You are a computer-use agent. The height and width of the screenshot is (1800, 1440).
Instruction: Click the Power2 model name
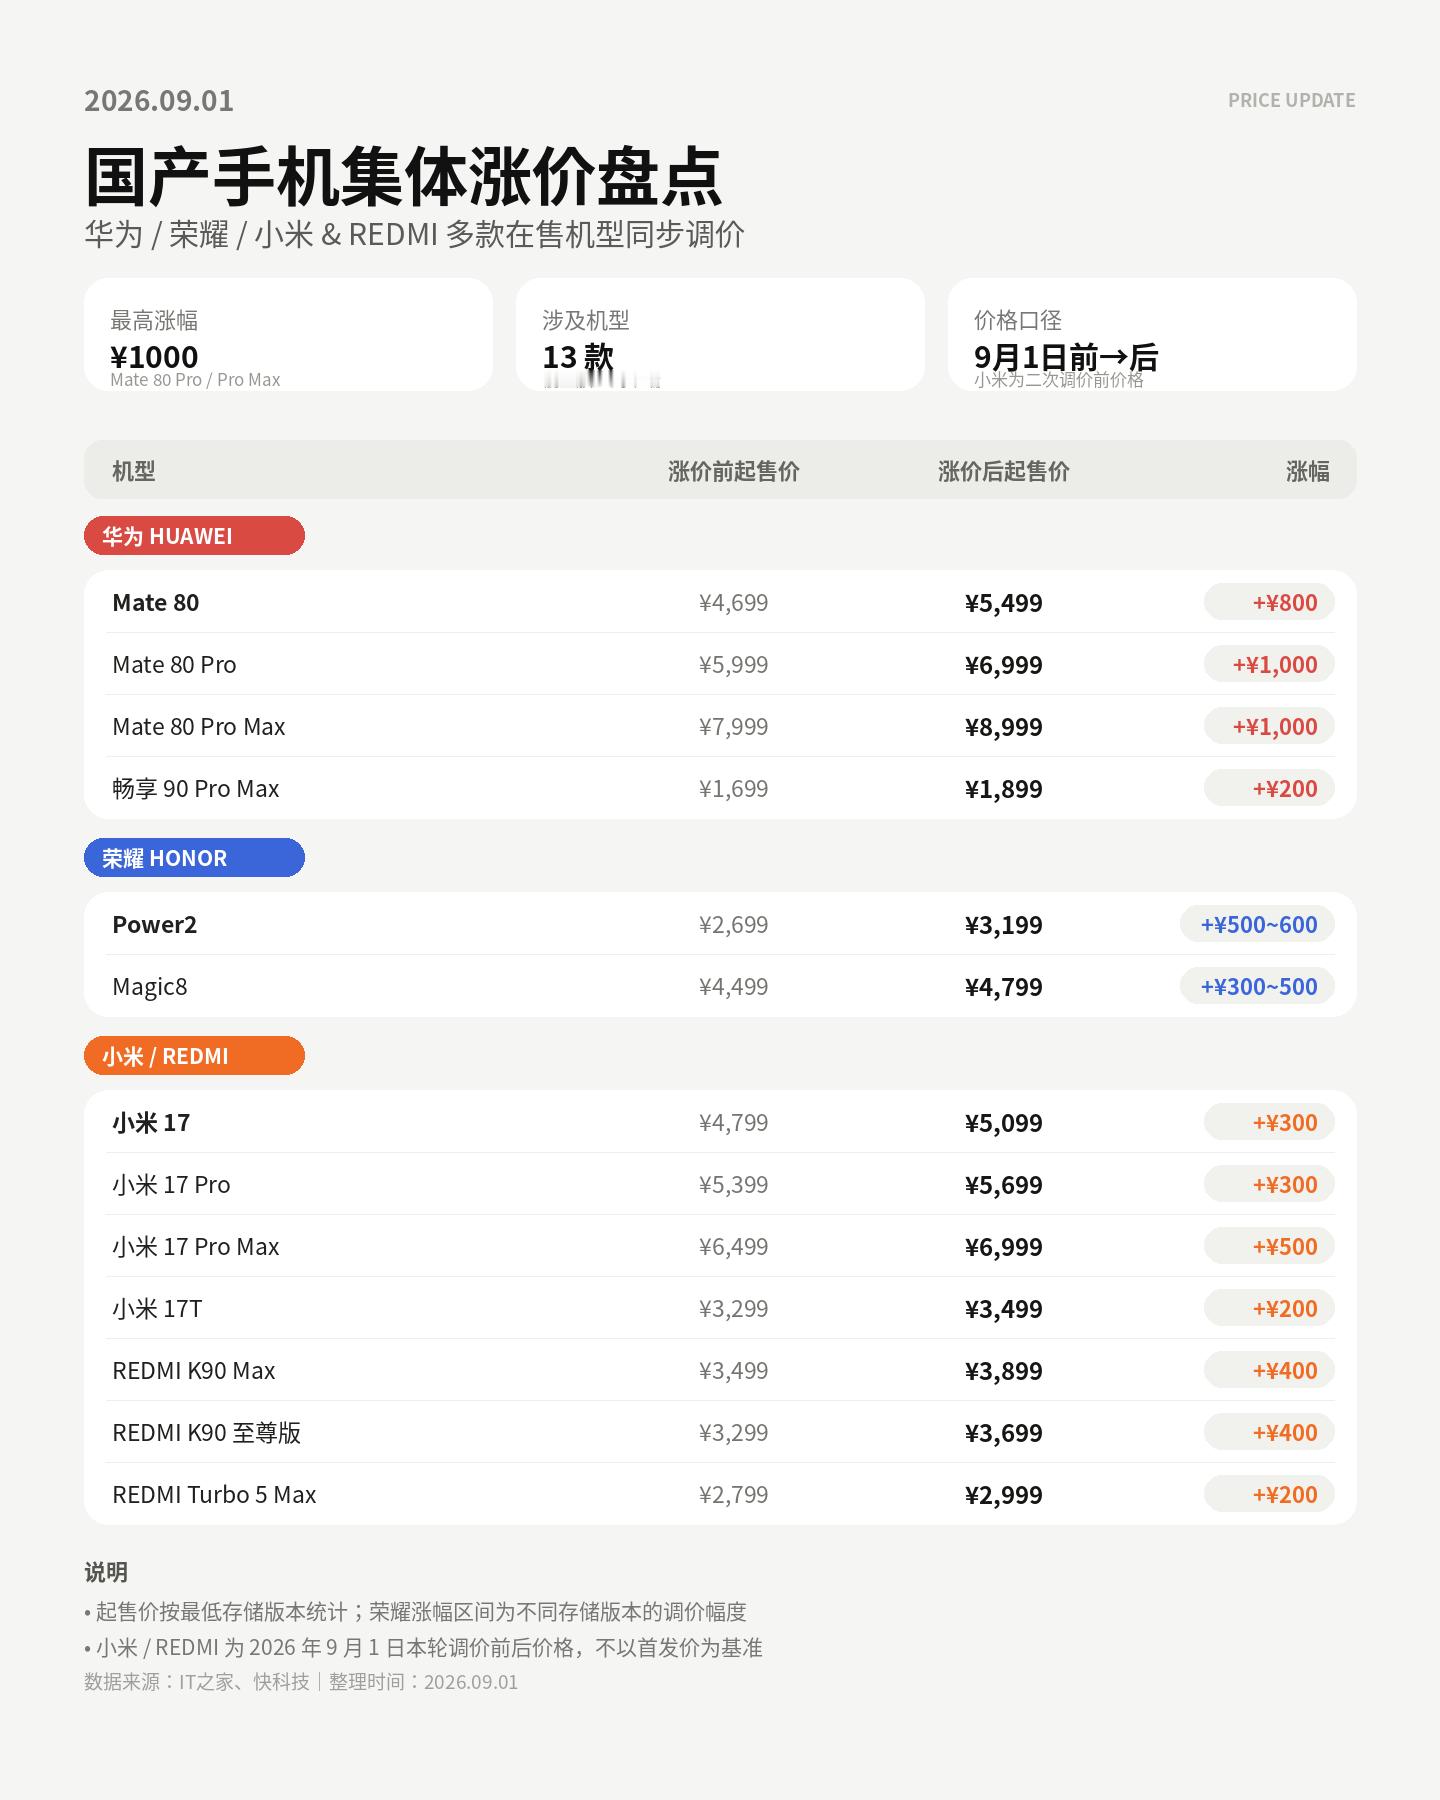(155, 925)
